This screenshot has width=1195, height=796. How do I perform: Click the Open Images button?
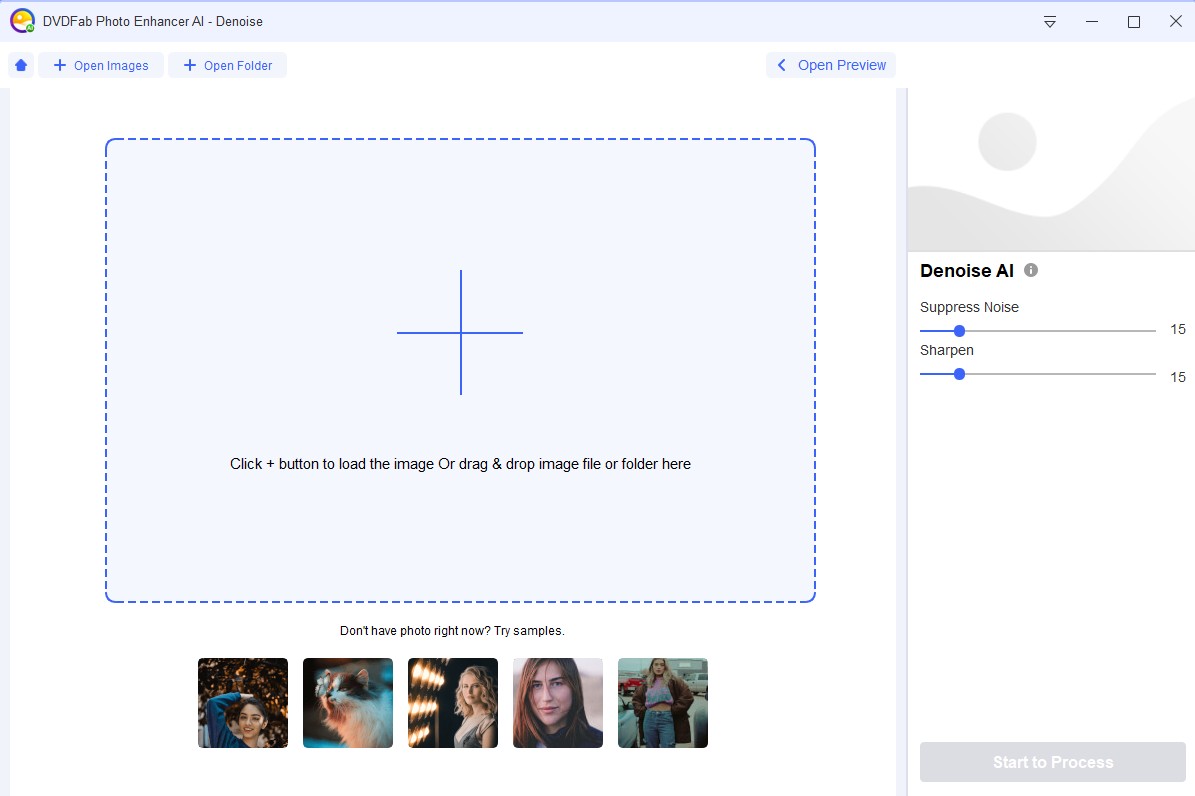(x=101, y=66)
